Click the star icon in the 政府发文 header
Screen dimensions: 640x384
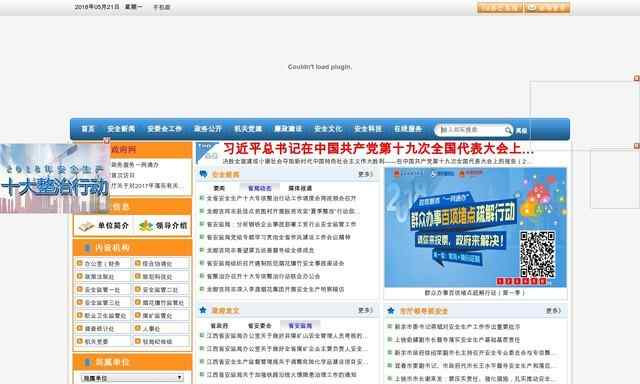[203, 311]
